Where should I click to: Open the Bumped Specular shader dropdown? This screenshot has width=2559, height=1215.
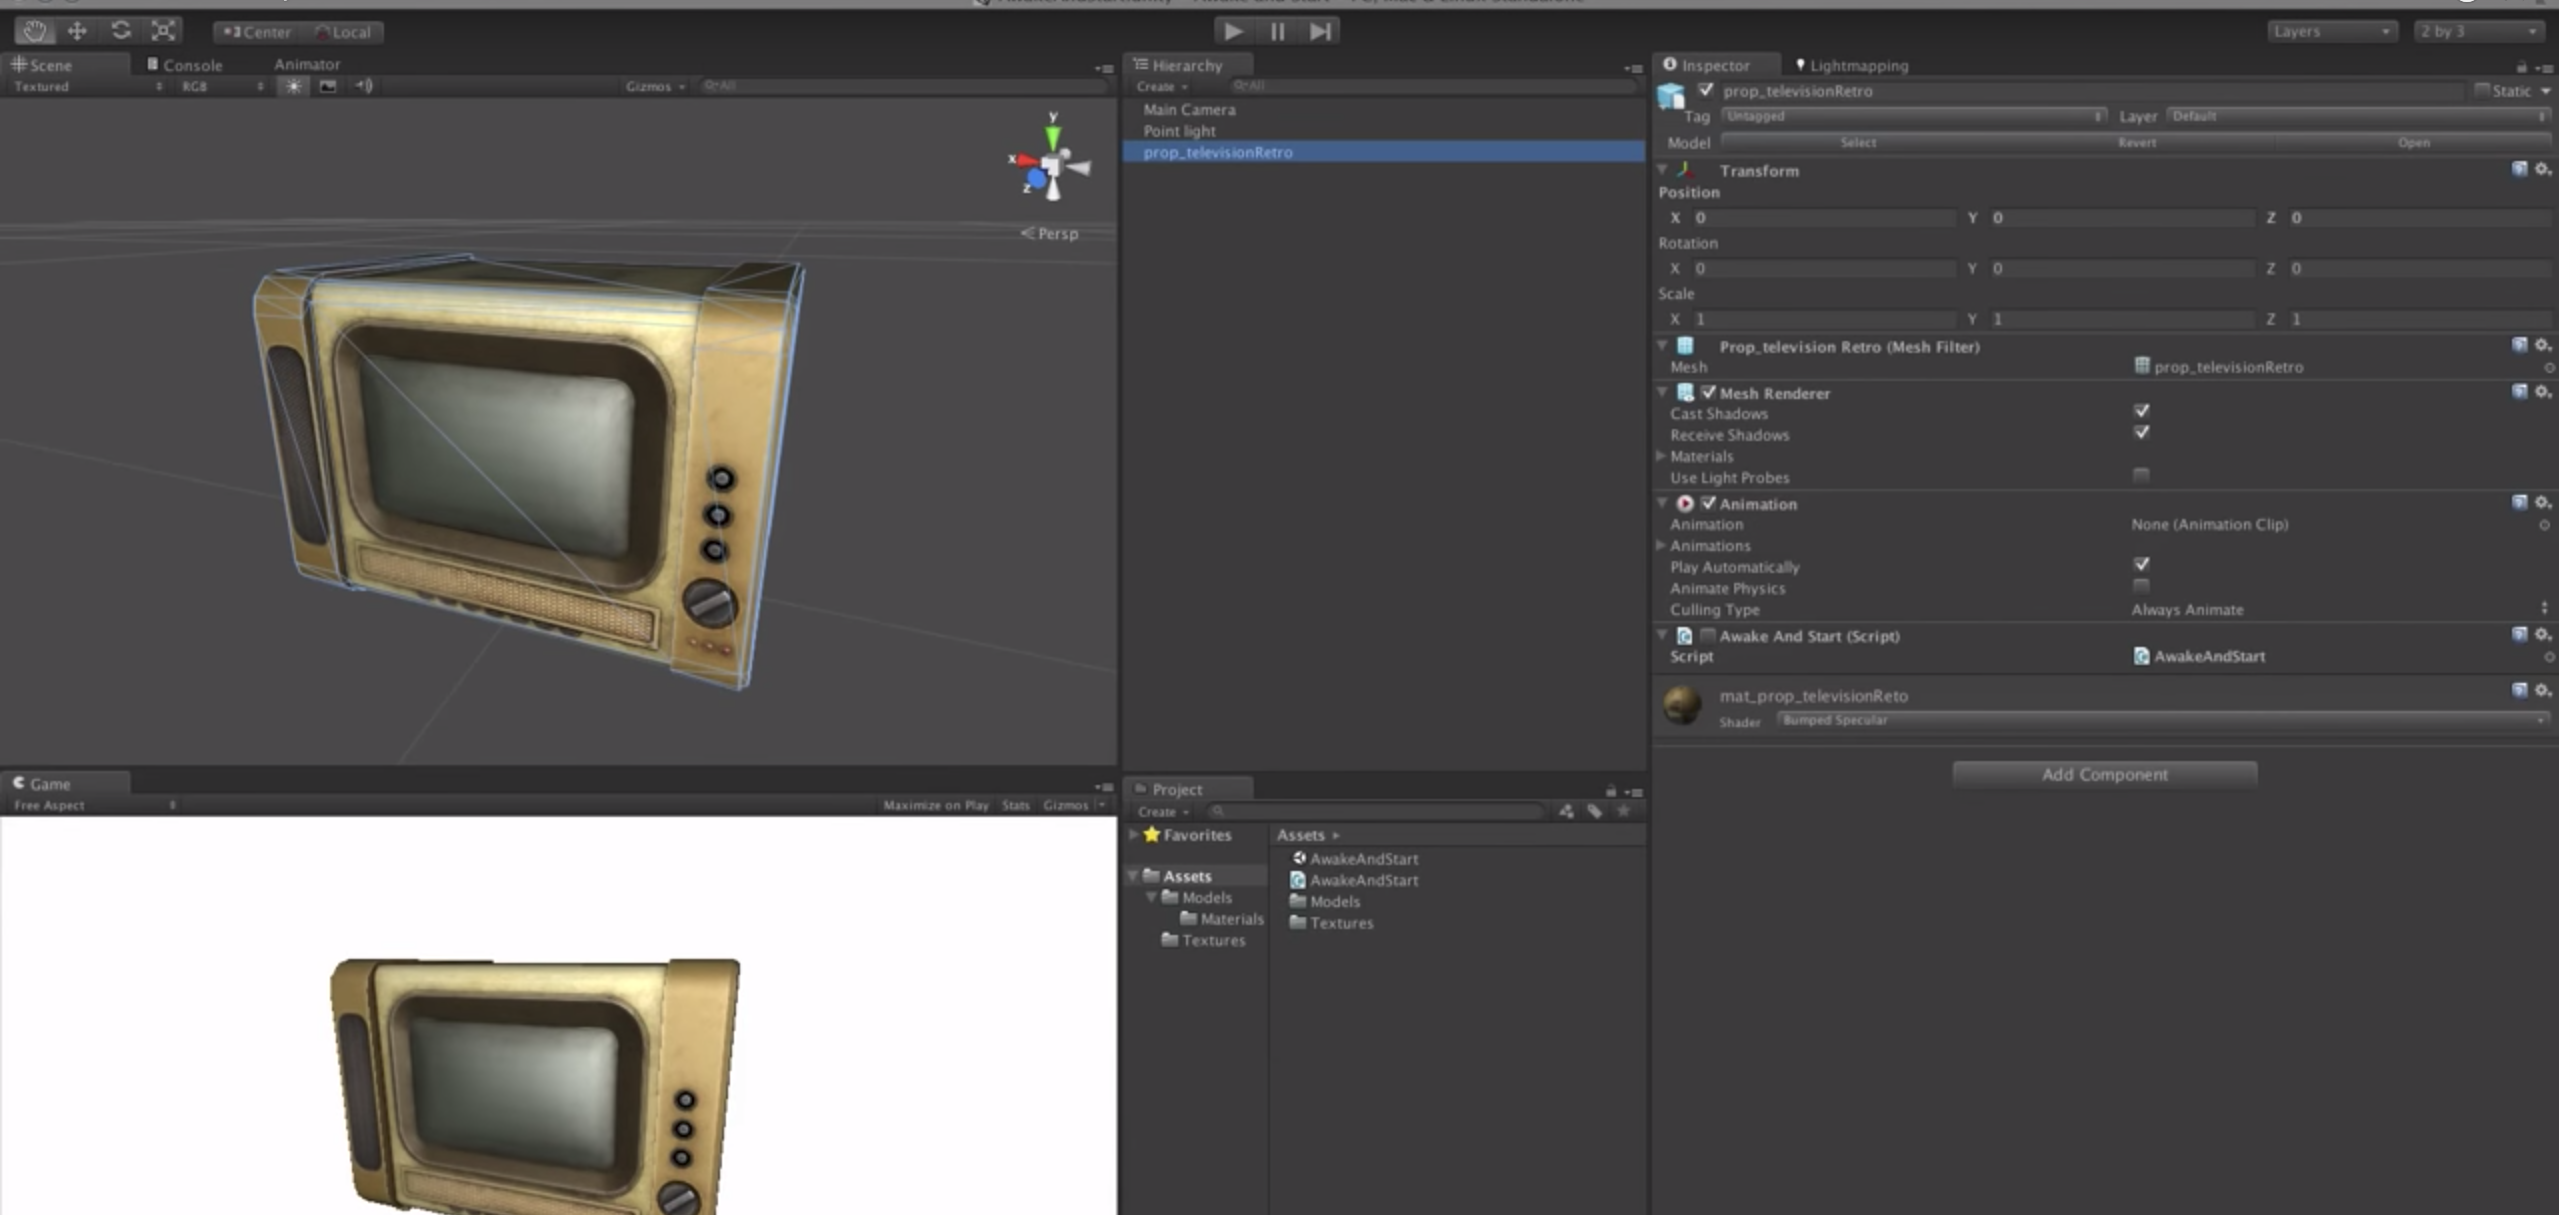click(2162, 720)
